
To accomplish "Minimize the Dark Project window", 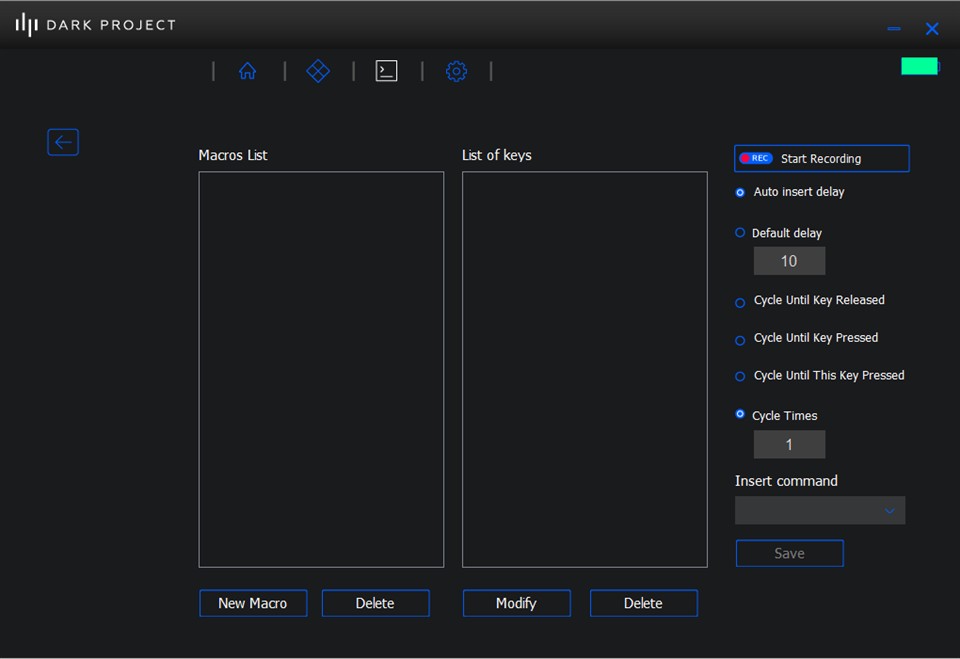I will click(x=894, y=29).
